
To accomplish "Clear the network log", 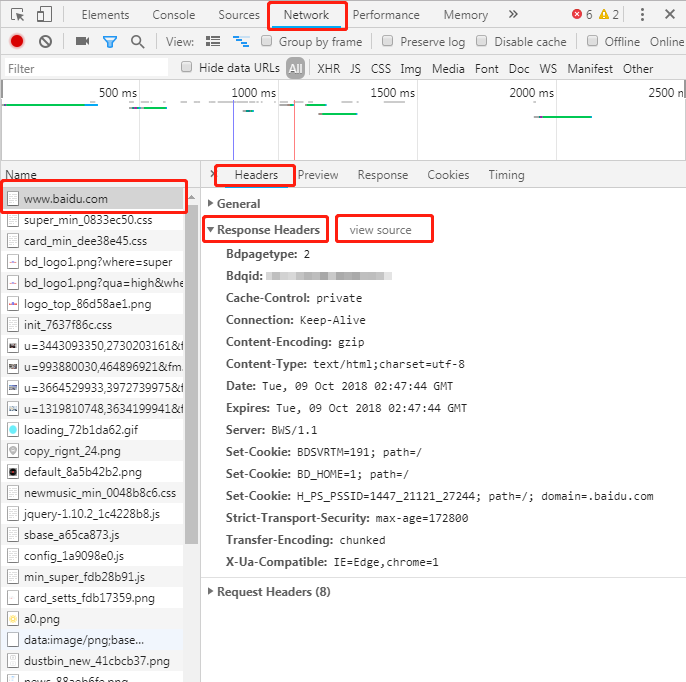I will coord(45,42).
